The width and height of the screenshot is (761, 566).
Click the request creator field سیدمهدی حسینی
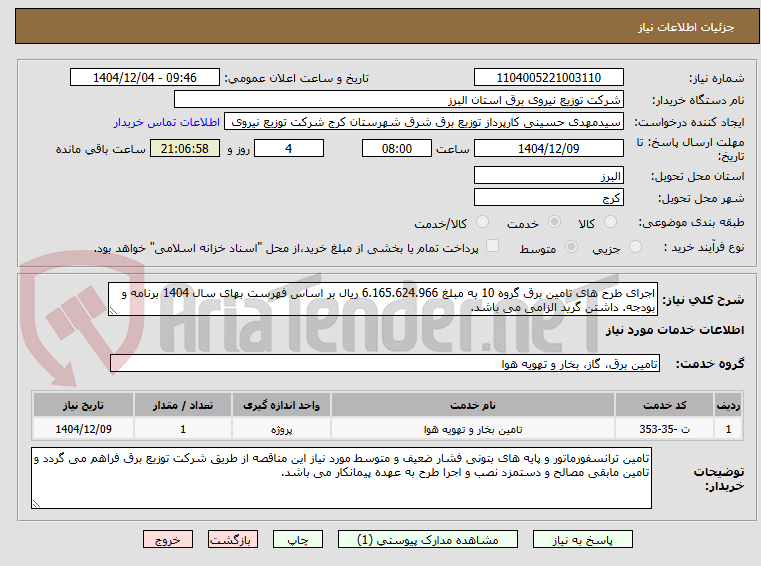click(x=424, y=122)
